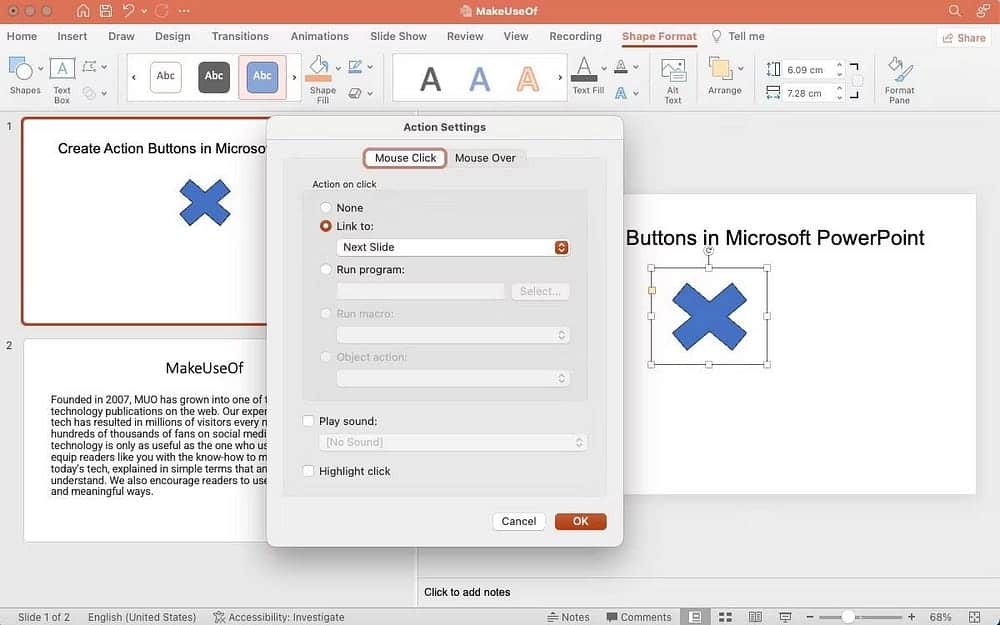Enable the Play sound checkbox

(x=308, y=421)
